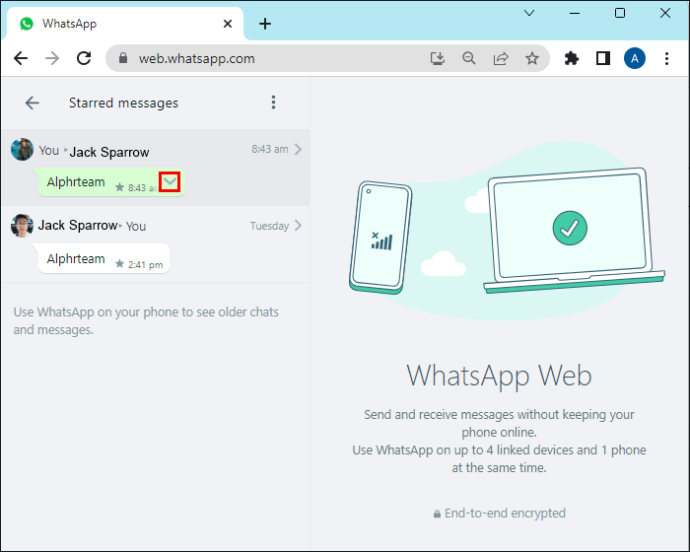Go back from Starred messages panel
Viewport: 690px width, 552px height.
[x=32, y=103]
